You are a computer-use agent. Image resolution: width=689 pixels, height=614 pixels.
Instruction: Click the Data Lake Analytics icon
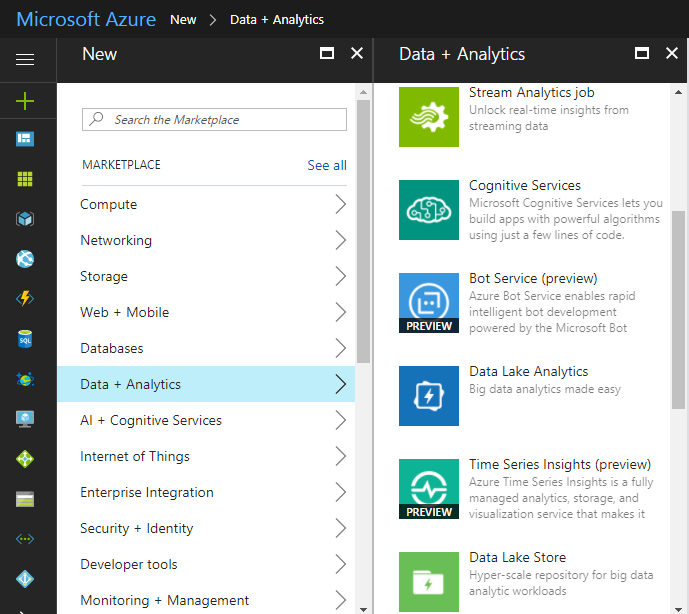pos(429,396)
